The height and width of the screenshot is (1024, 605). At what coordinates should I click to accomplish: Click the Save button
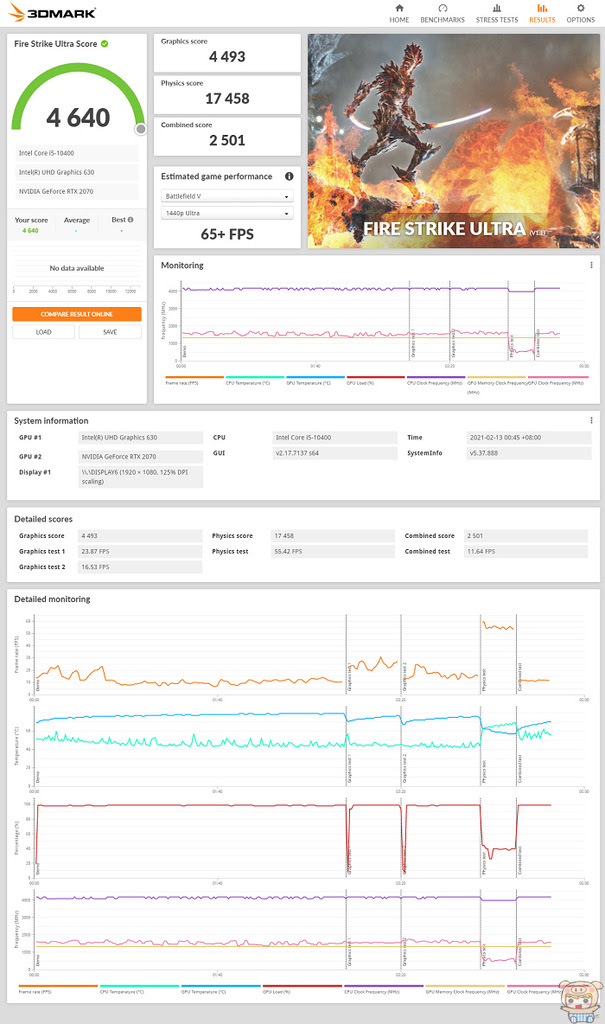click(x=110, y=332)
